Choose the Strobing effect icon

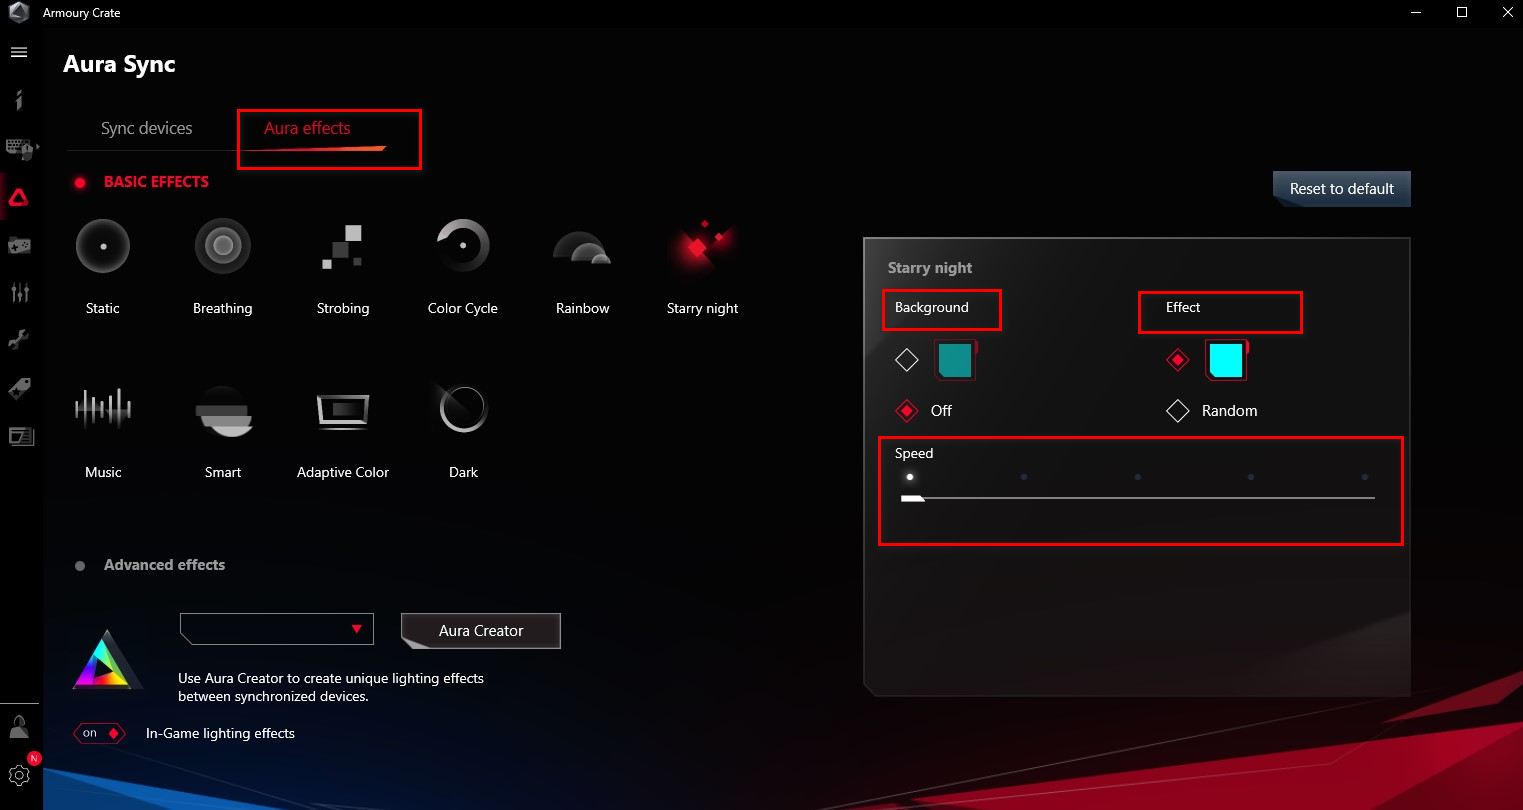tap(343, 246)
